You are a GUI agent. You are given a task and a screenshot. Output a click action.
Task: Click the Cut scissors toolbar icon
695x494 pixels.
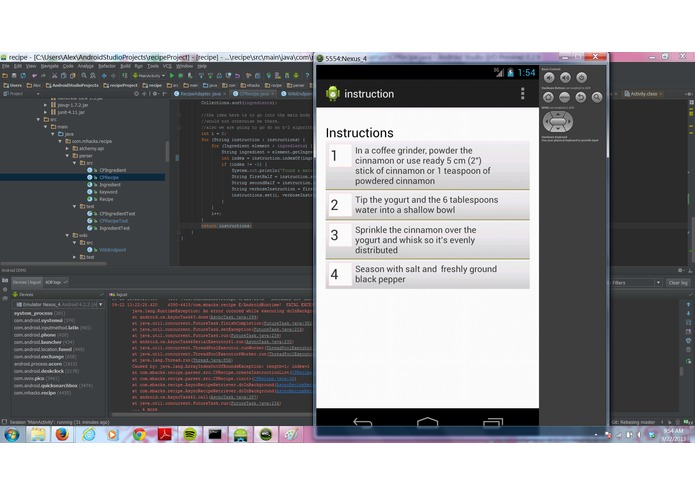(55, 76)
